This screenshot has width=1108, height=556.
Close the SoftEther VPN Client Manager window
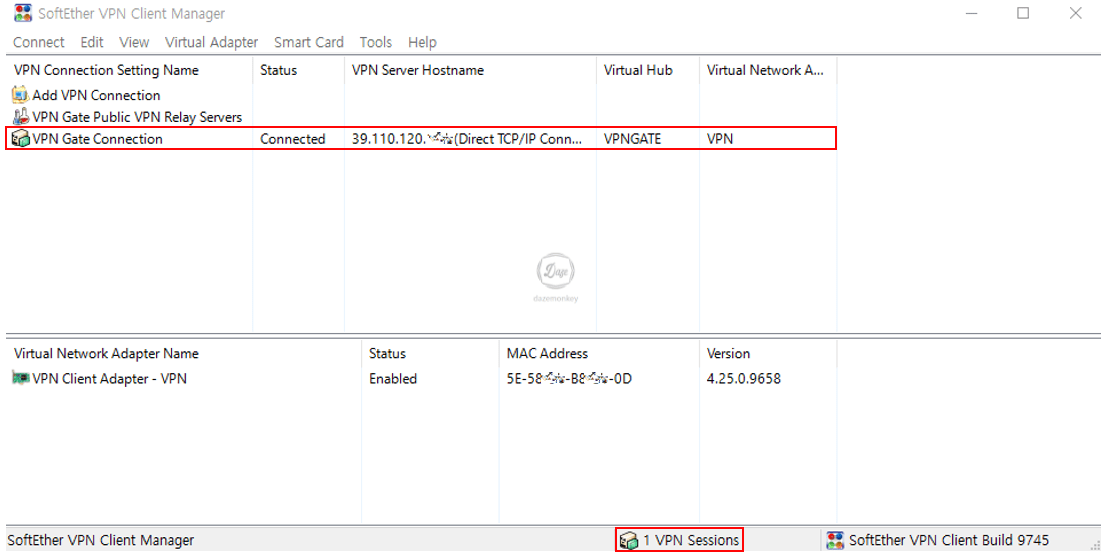tap(1075, 13)
